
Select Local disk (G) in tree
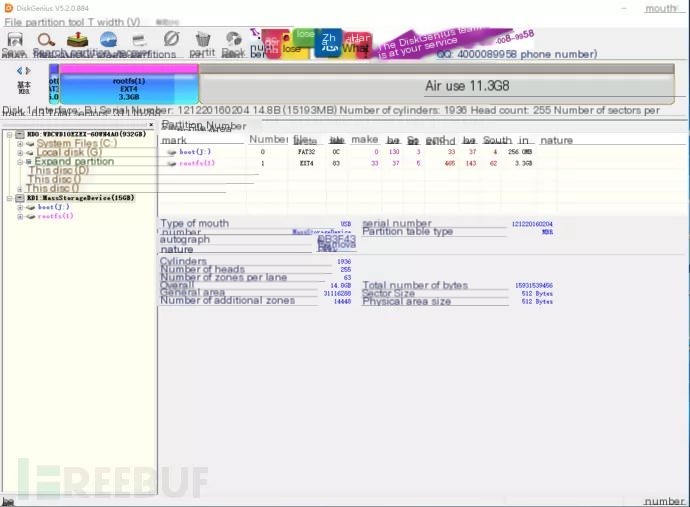point(69,152)
